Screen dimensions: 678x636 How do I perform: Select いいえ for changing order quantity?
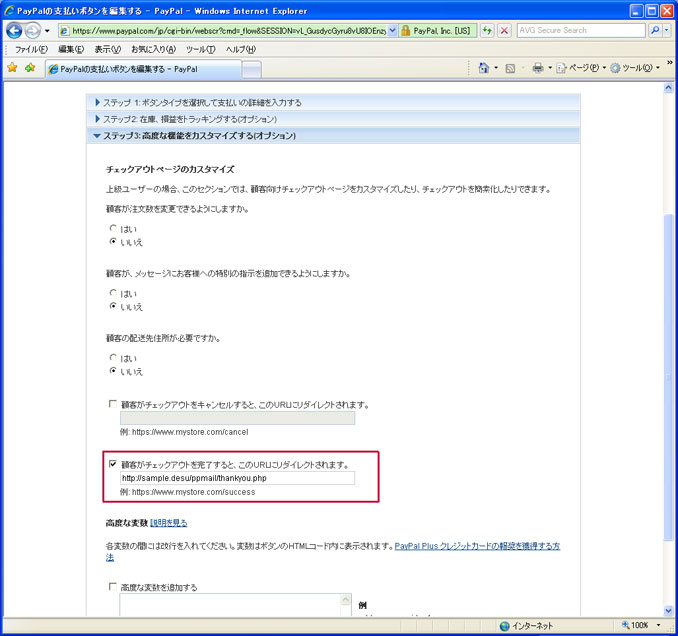pyautogui.click(x=113, y=241)
